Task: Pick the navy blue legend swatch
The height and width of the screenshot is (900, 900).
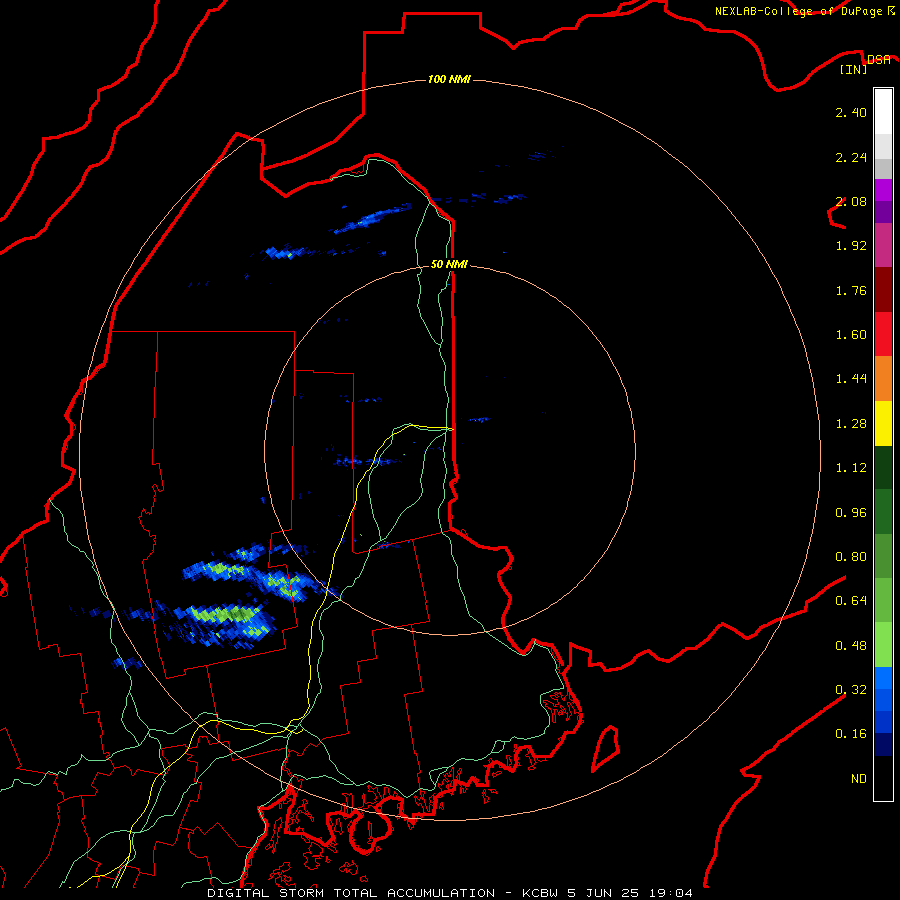Action: tap(883, 744)
